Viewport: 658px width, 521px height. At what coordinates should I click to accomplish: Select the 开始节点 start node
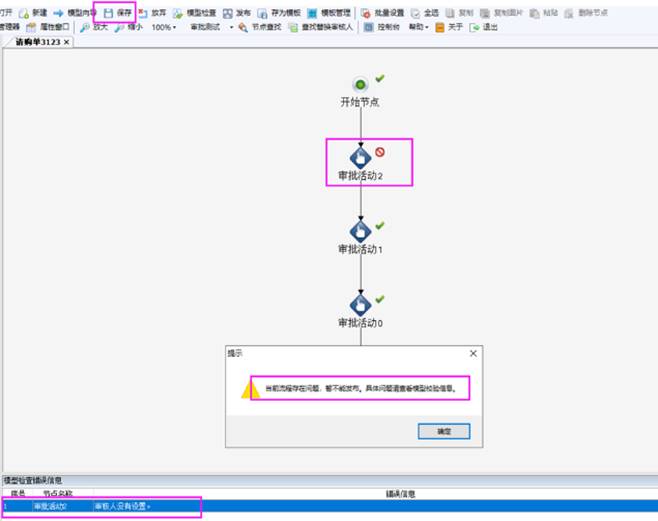[360, 85]
